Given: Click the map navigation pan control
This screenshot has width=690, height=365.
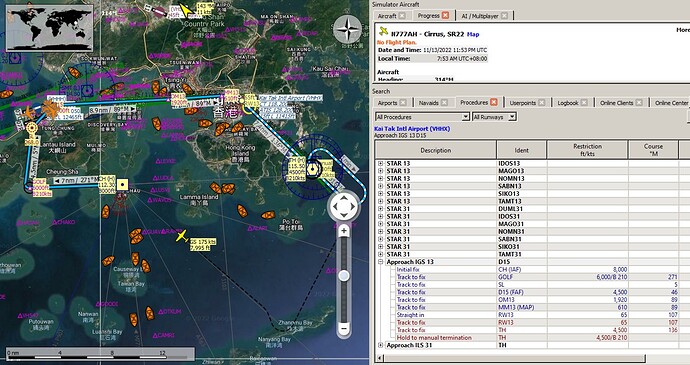Looking at the screenshot, I should click(344, 206).
